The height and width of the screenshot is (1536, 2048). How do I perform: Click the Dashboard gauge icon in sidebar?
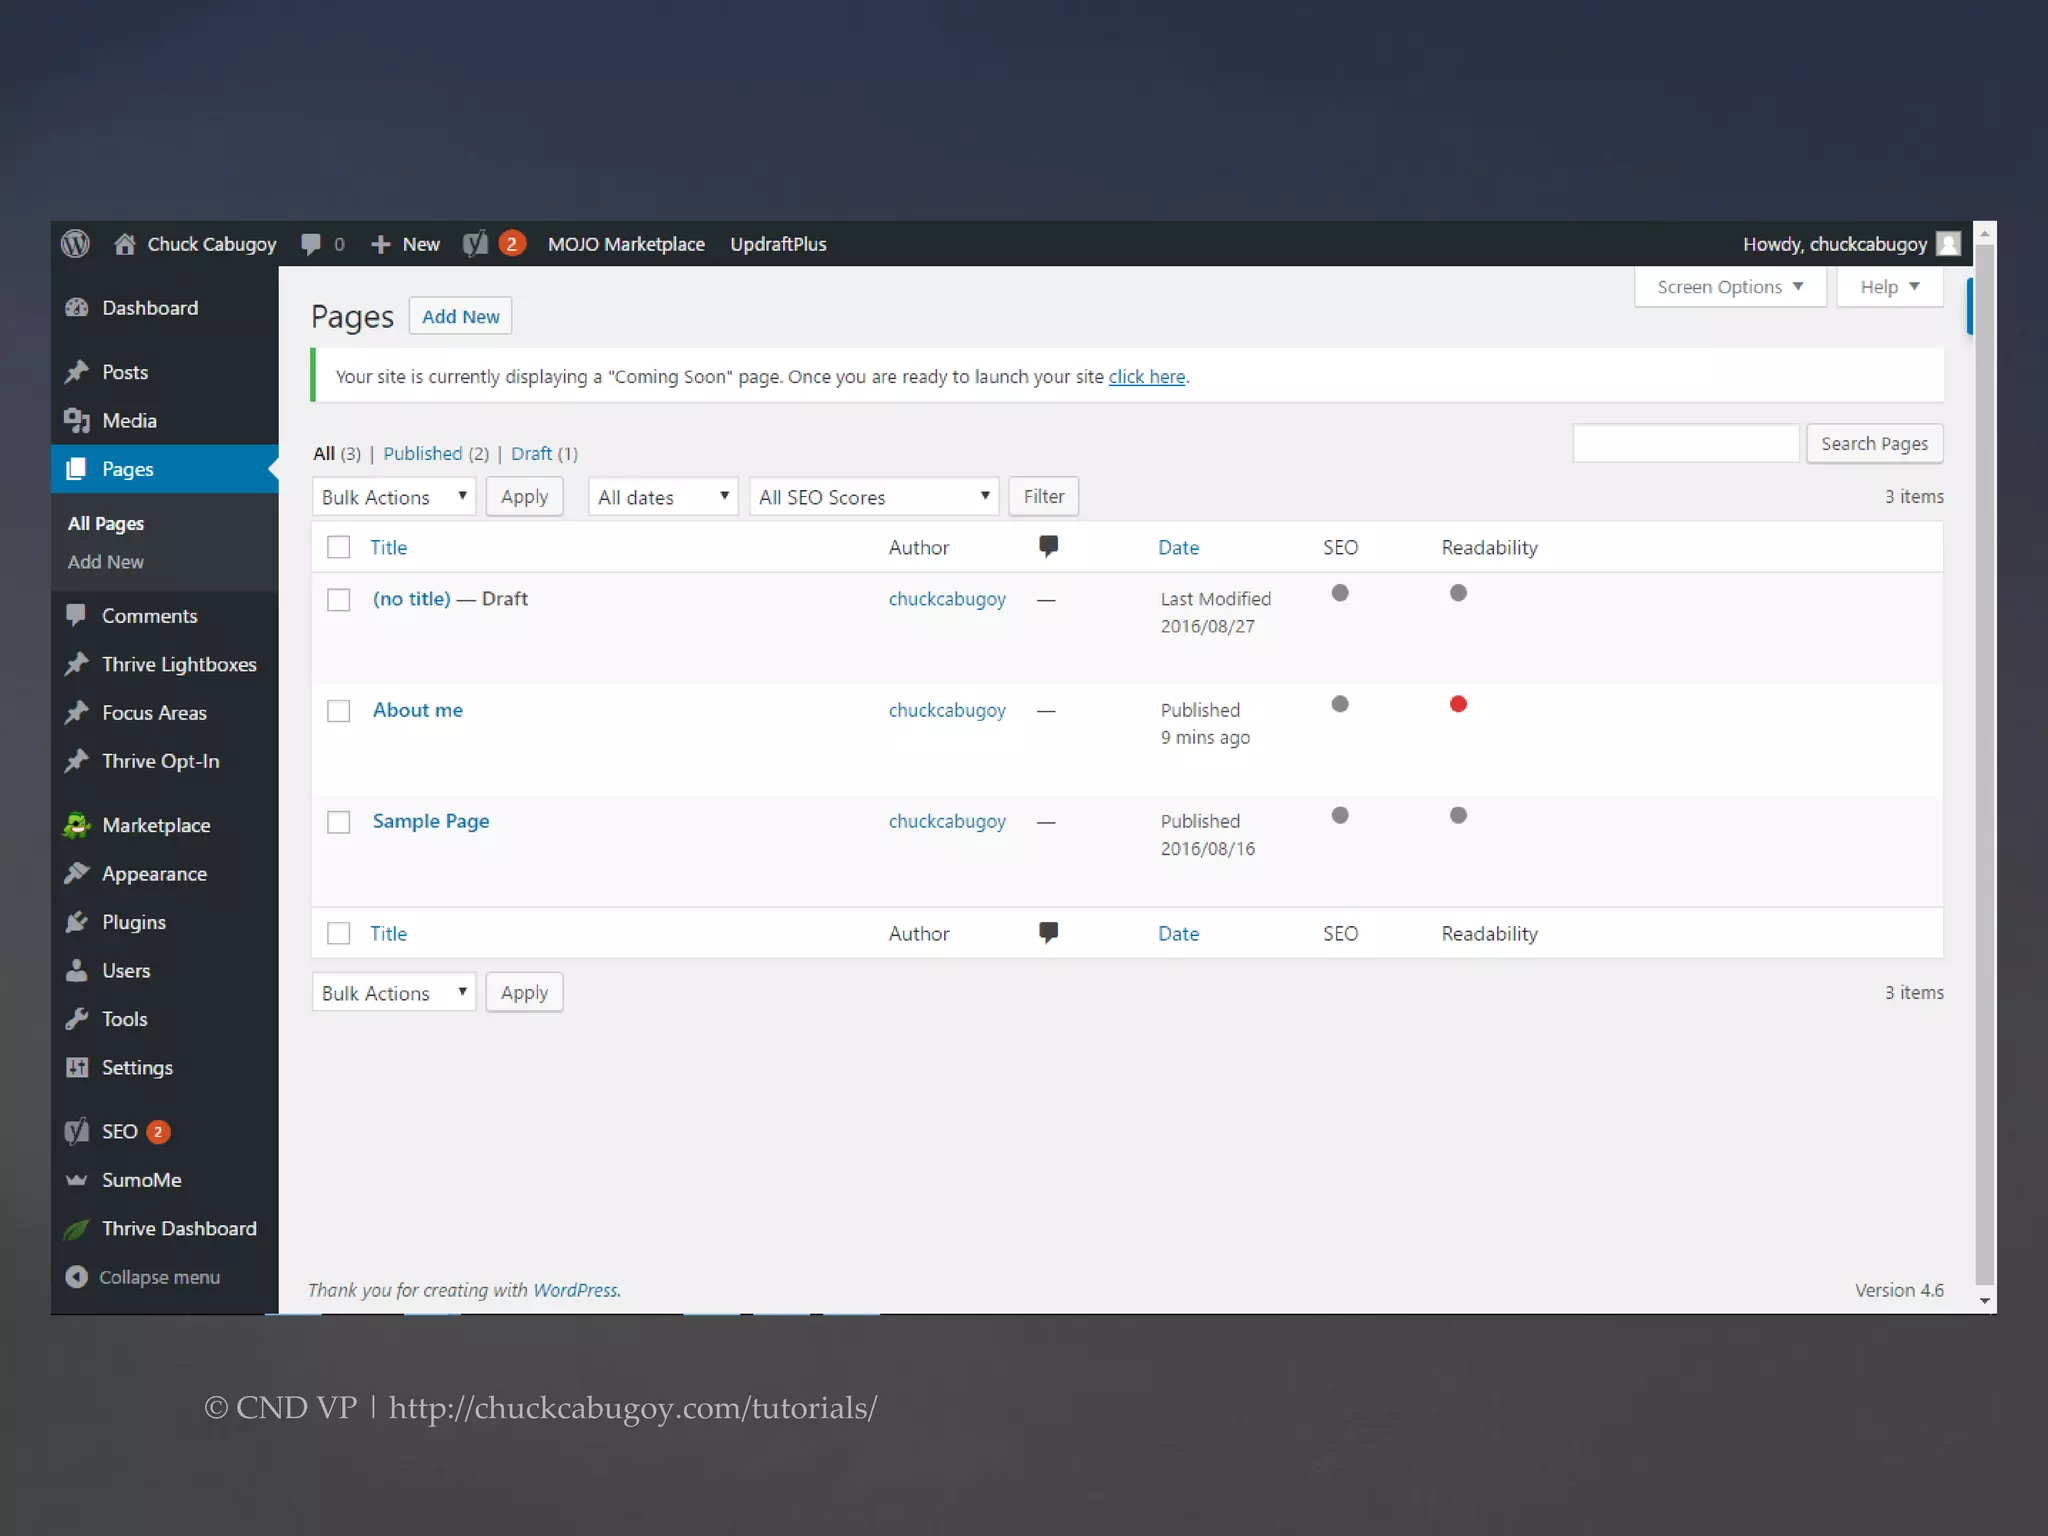(77, 308)
